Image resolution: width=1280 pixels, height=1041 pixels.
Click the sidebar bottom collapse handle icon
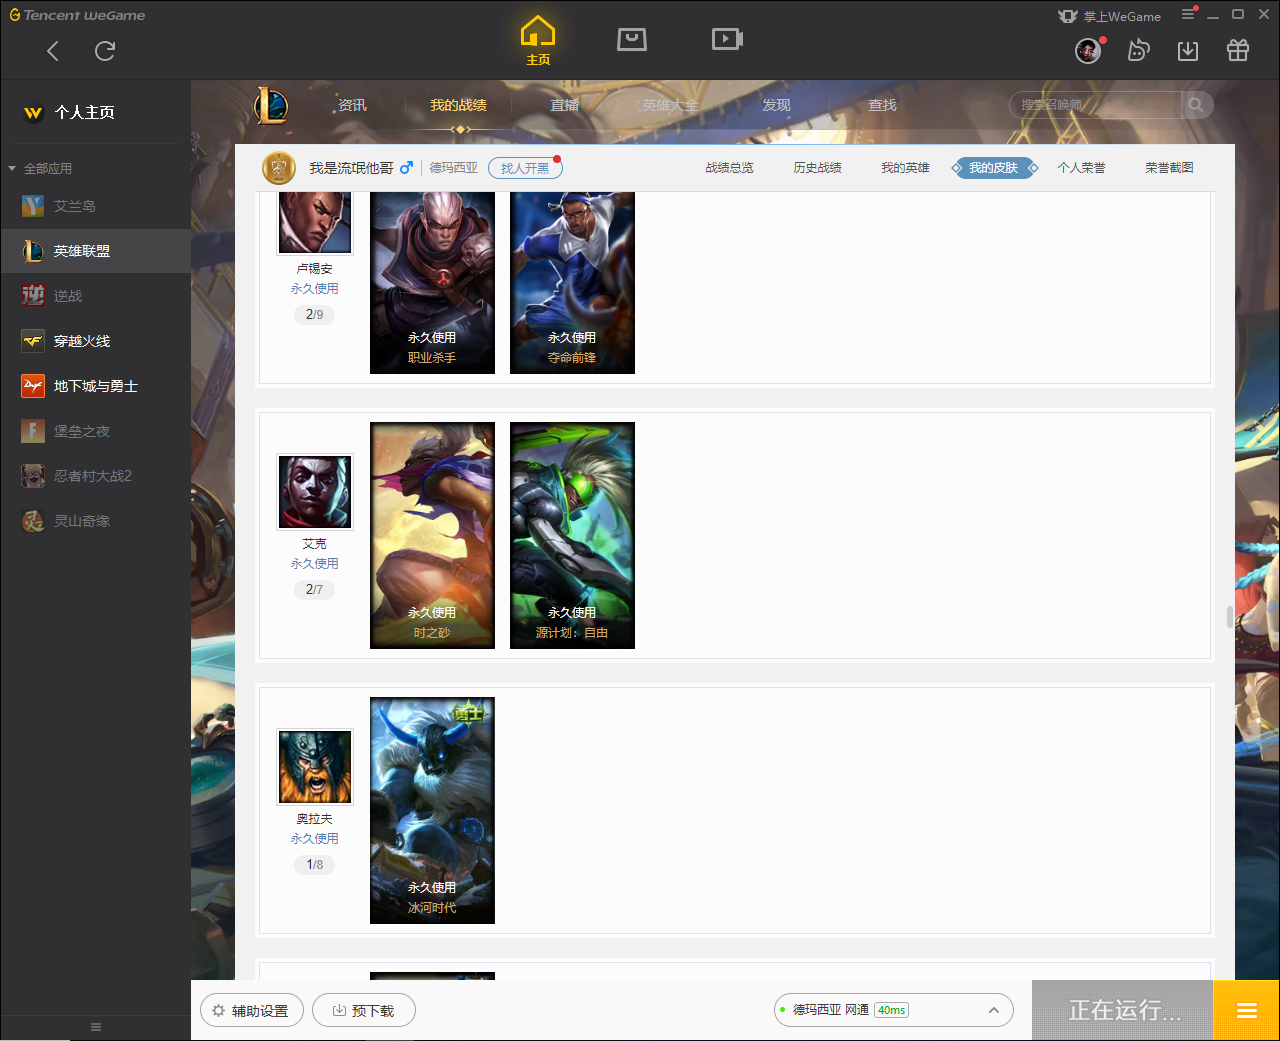coord(96,1027)
